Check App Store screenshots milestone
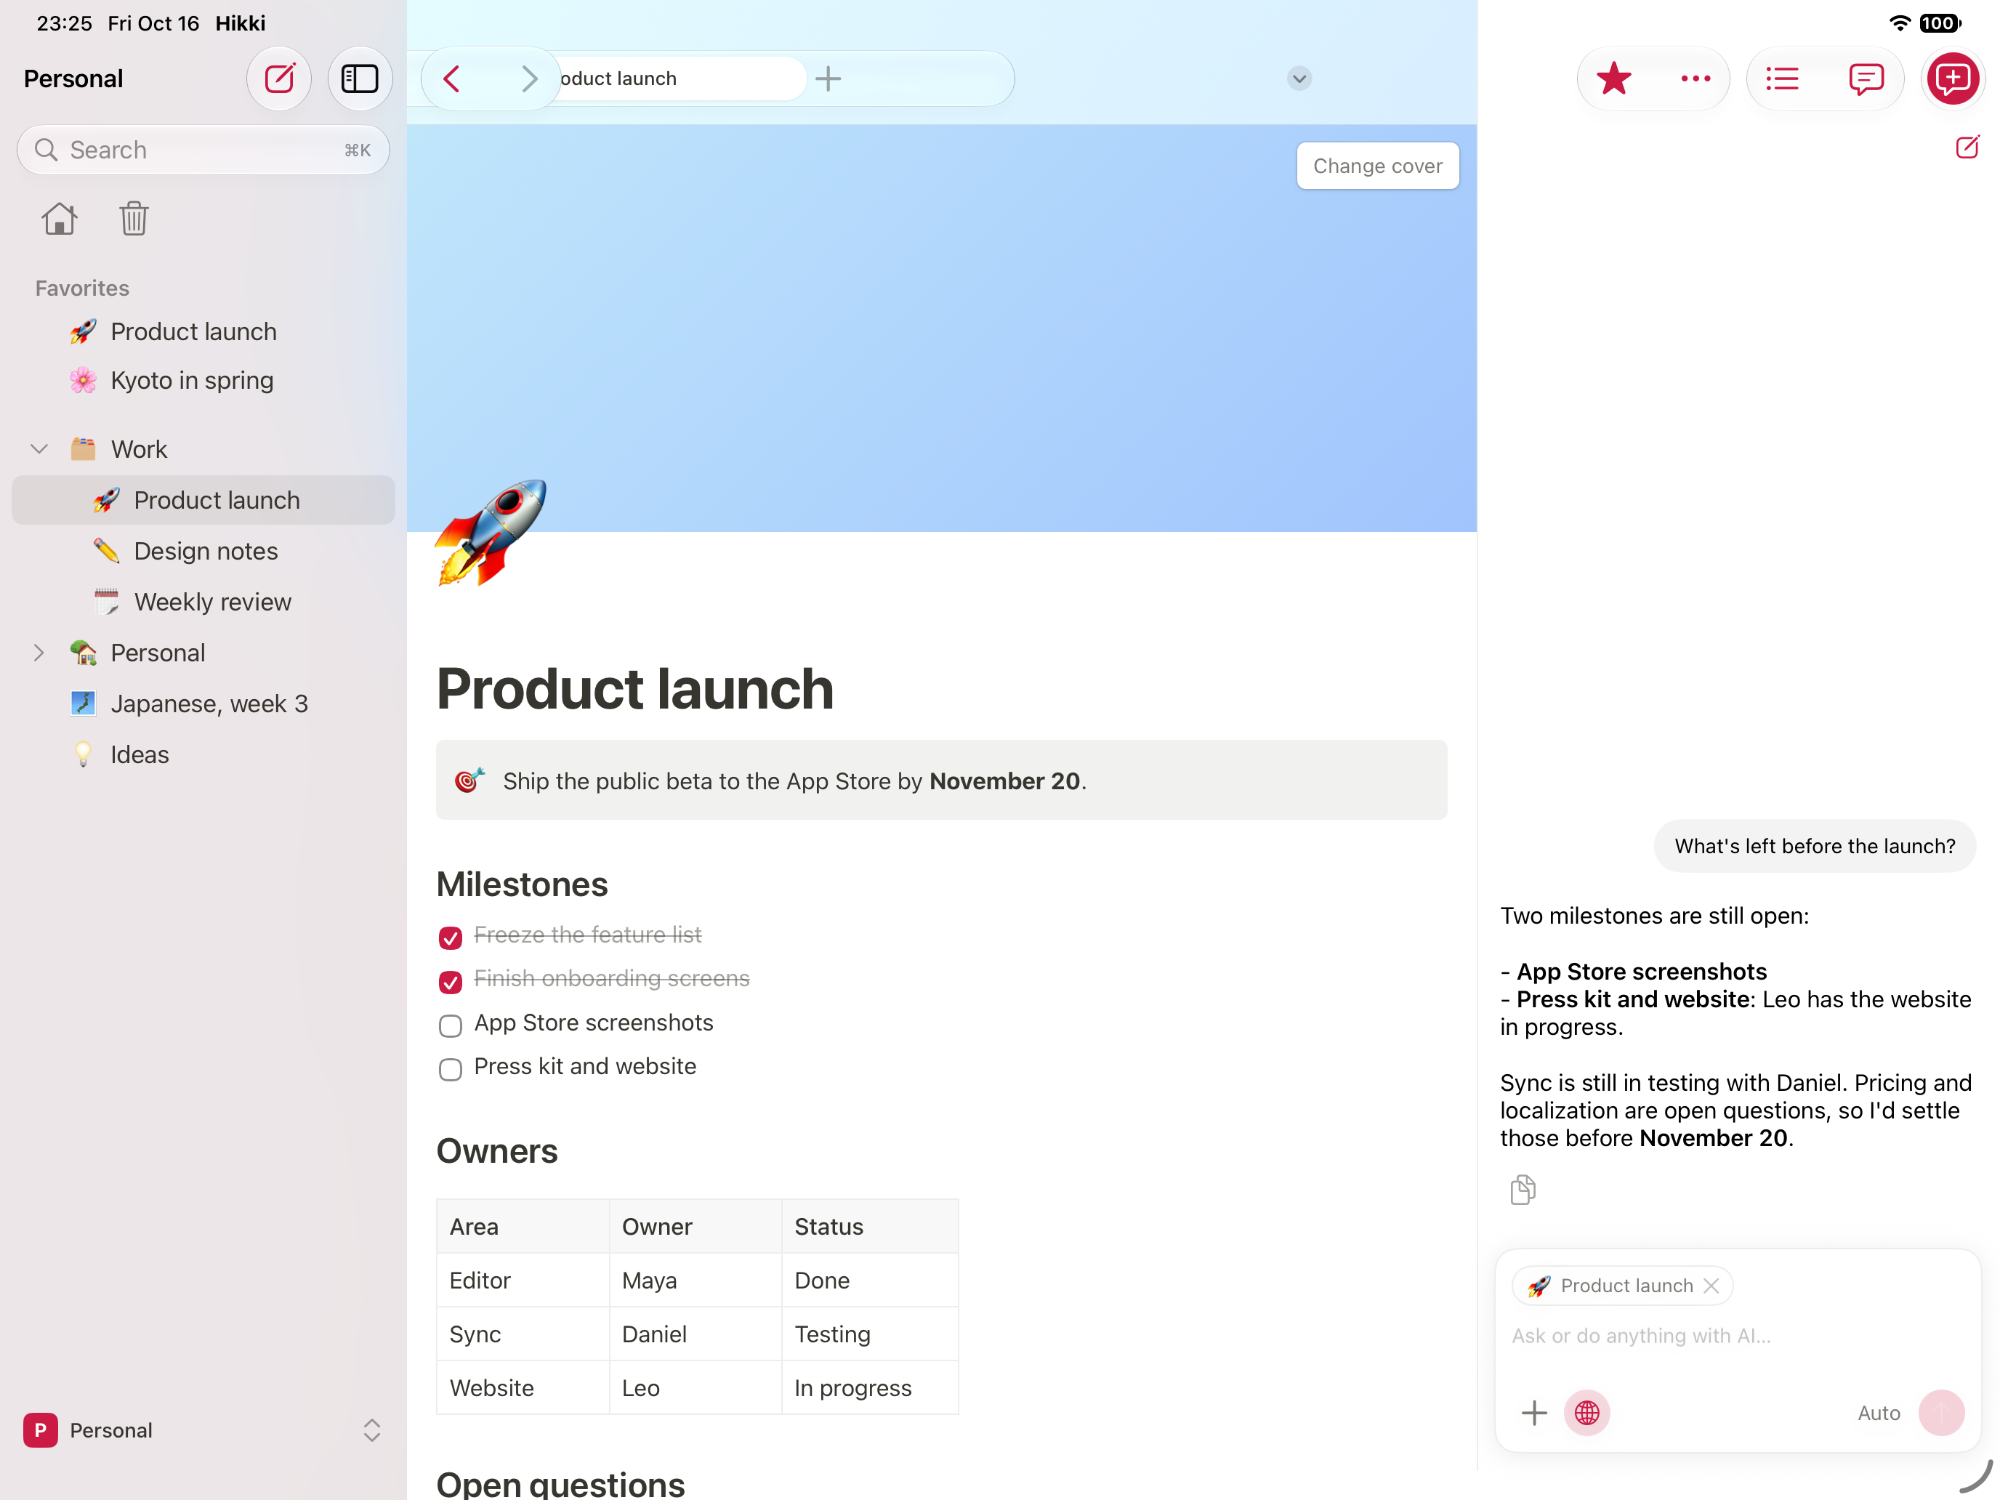This screenshot has width=2000, height=1500. coord(450,1025)
